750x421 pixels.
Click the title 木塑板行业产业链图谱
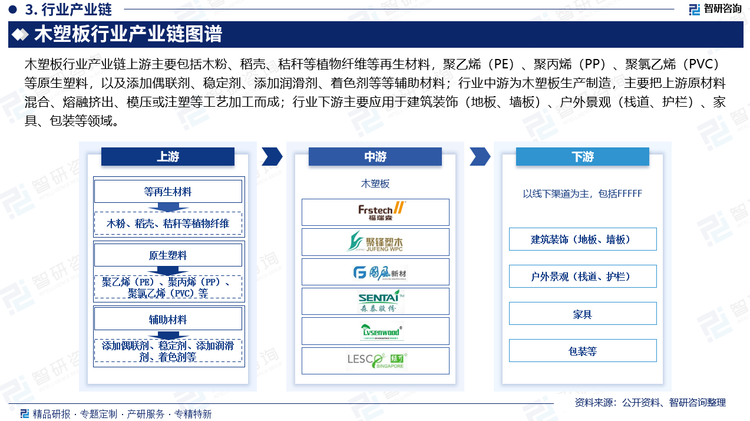click(128, 34)
